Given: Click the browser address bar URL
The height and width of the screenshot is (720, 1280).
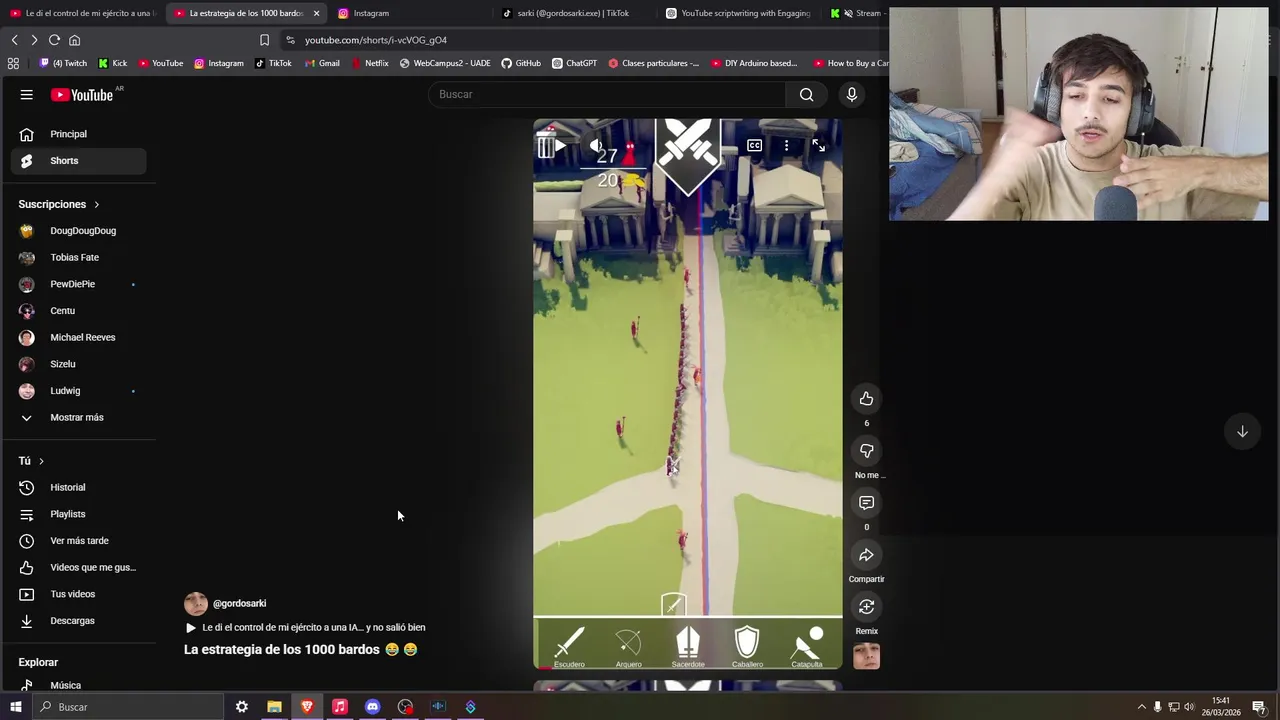Looking at the screenshot, I should coord(376,40).
